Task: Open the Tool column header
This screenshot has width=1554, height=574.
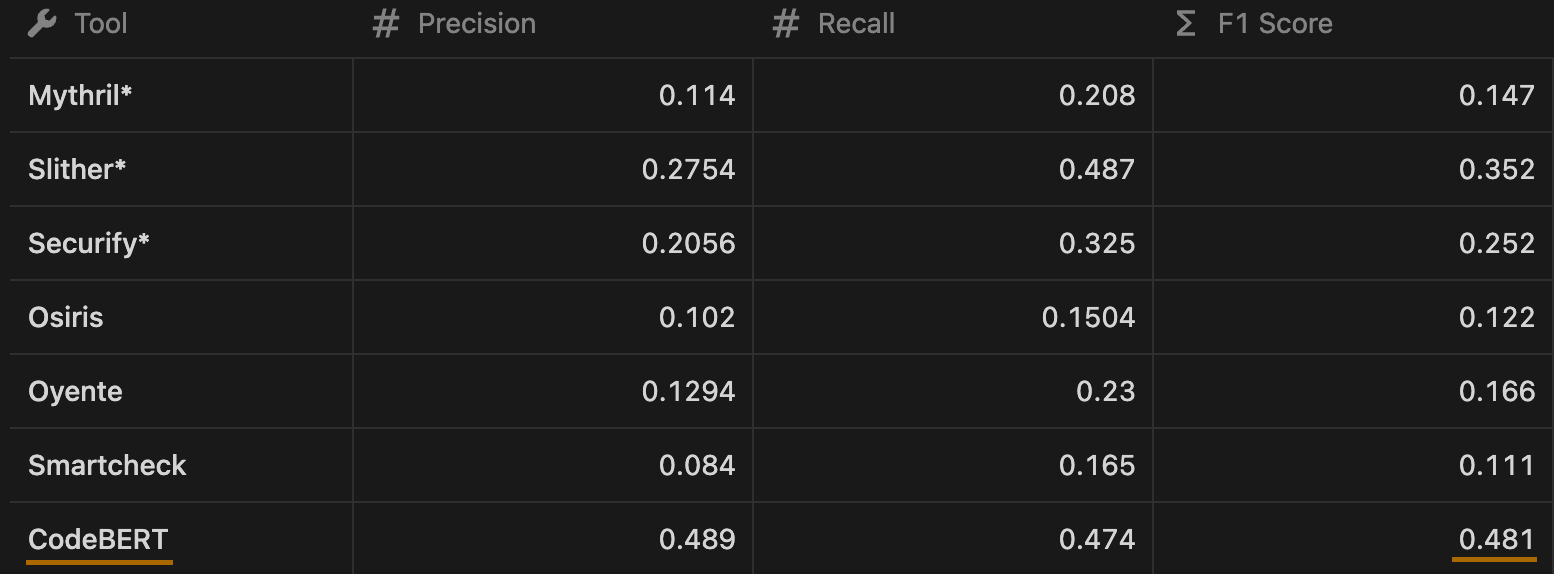Action: point(181,24)
